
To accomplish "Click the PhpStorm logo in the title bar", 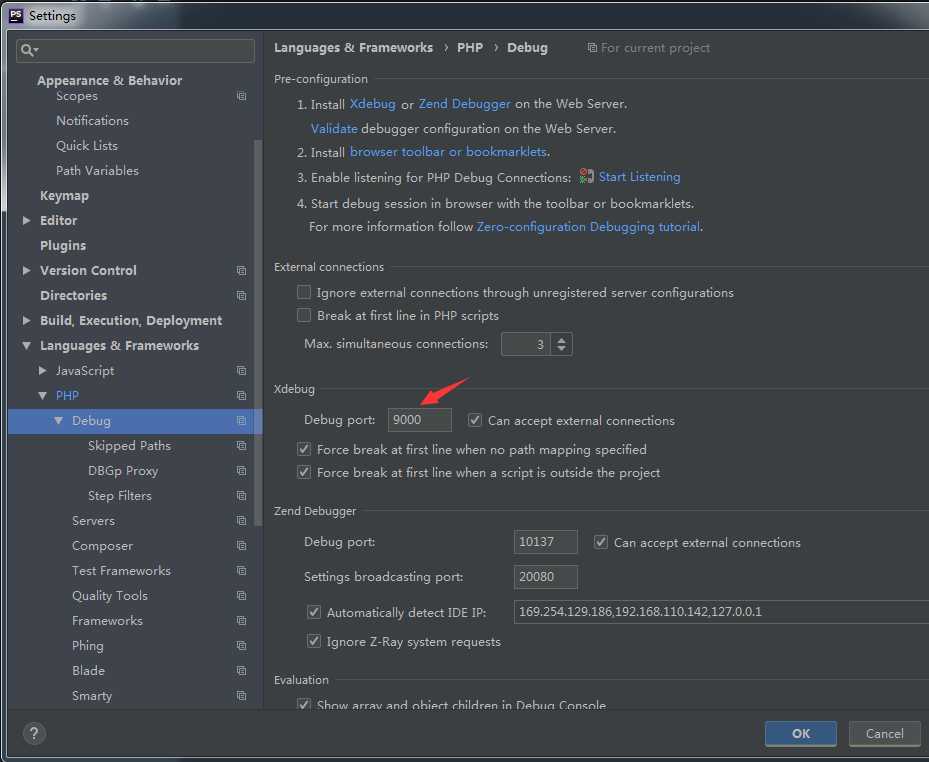I will 16,15.
